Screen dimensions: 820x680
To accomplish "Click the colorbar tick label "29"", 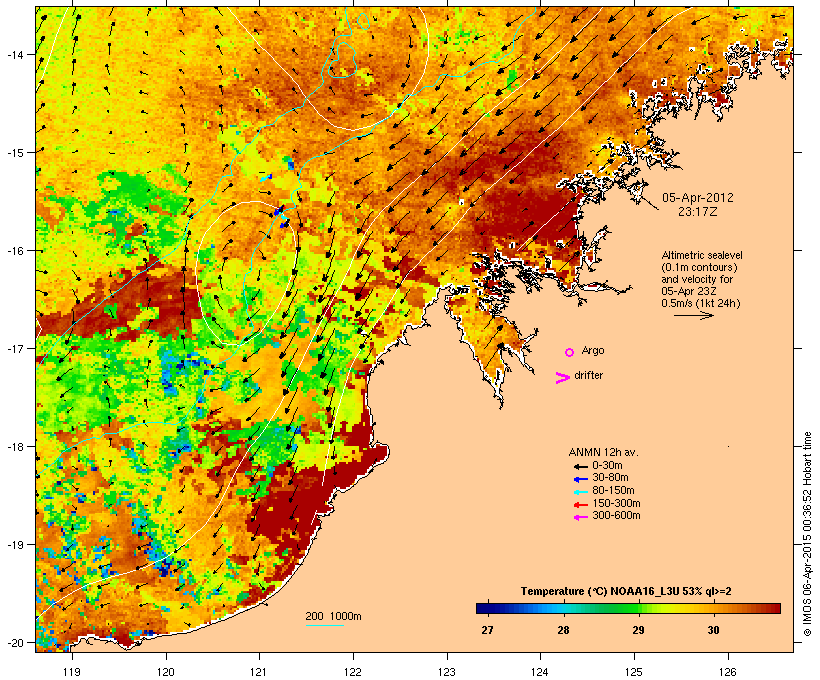I will pyautogui.click(x=638, y=630).
